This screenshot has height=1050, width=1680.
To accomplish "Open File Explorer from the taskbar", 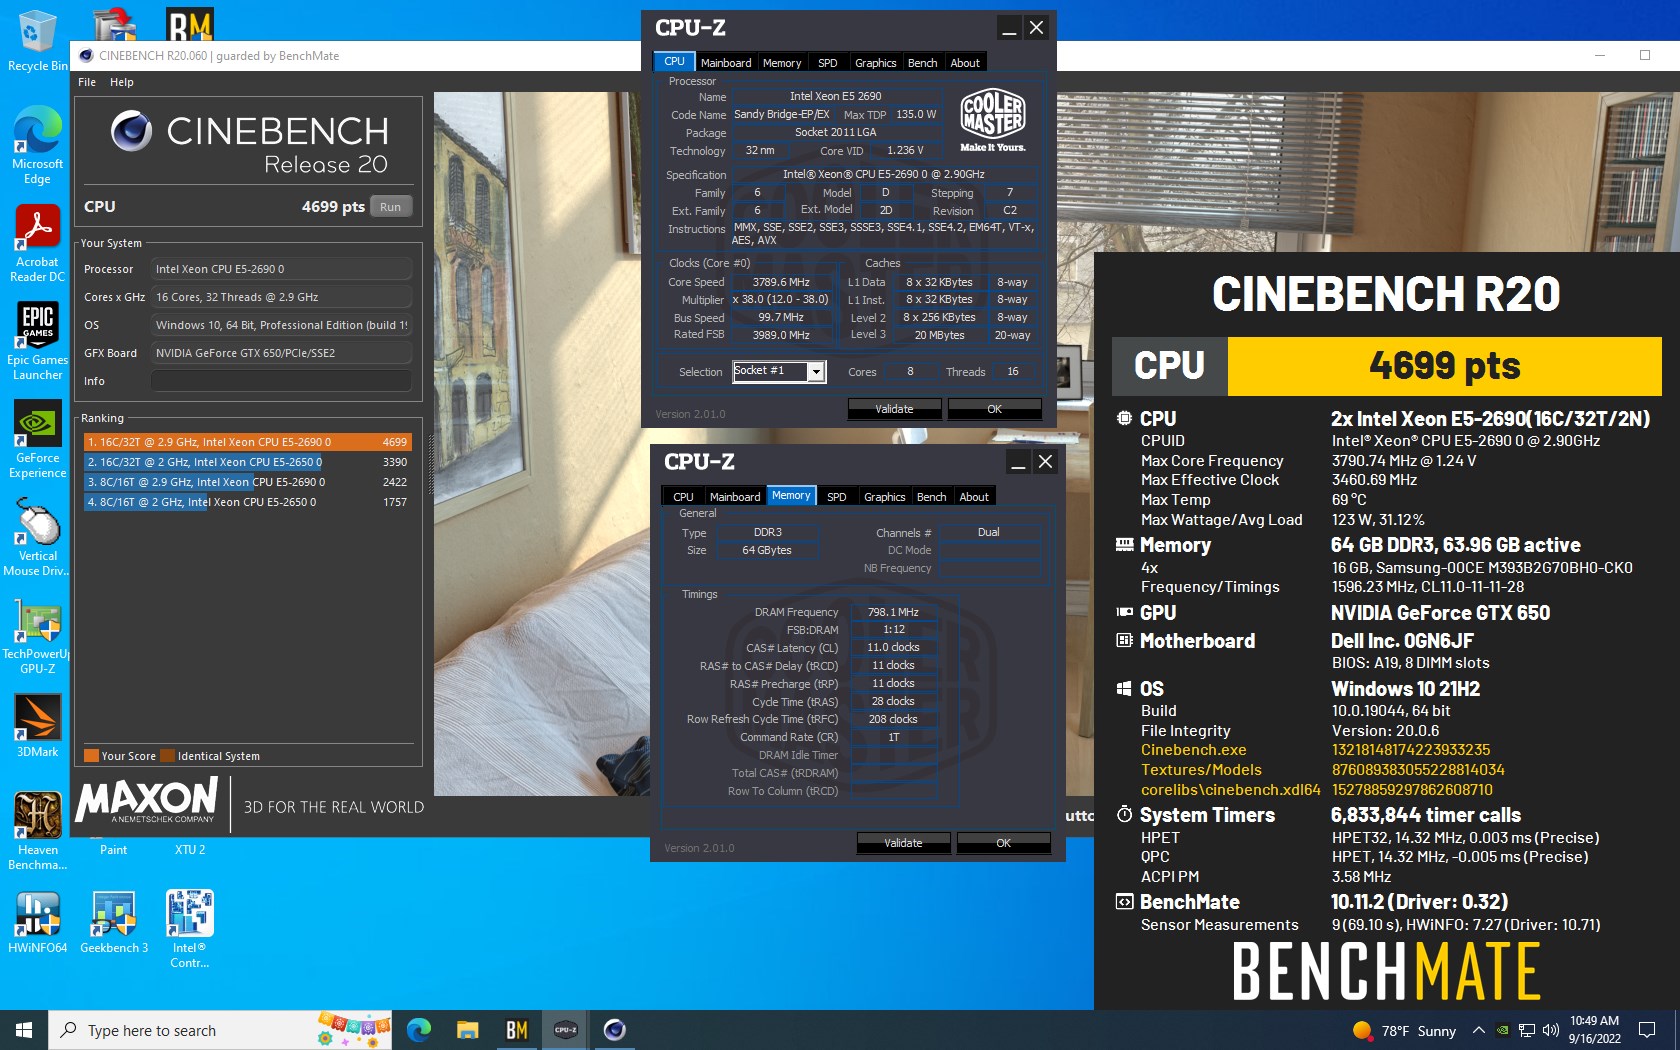I will tap(467, 1030).
